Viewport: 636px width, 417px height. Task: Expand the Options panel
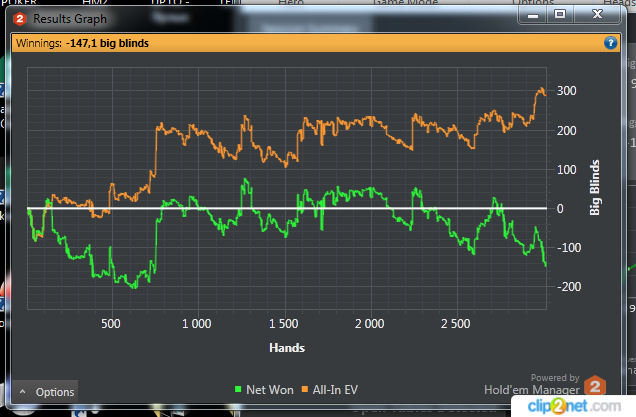click(47, 392)
